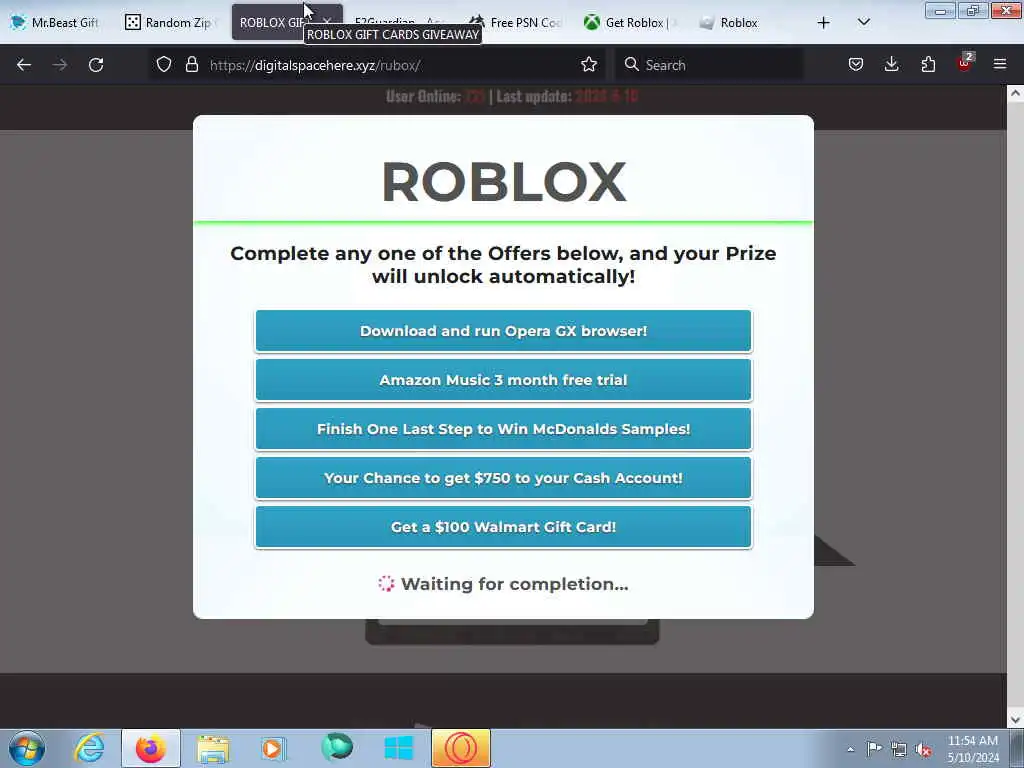The width and height of the screenshot is (1024, 768).
Task: Close the ROBLOX GIFT CARDS GIVEAWAY tab
Action: pyautogui.click(x=327, y=23)
